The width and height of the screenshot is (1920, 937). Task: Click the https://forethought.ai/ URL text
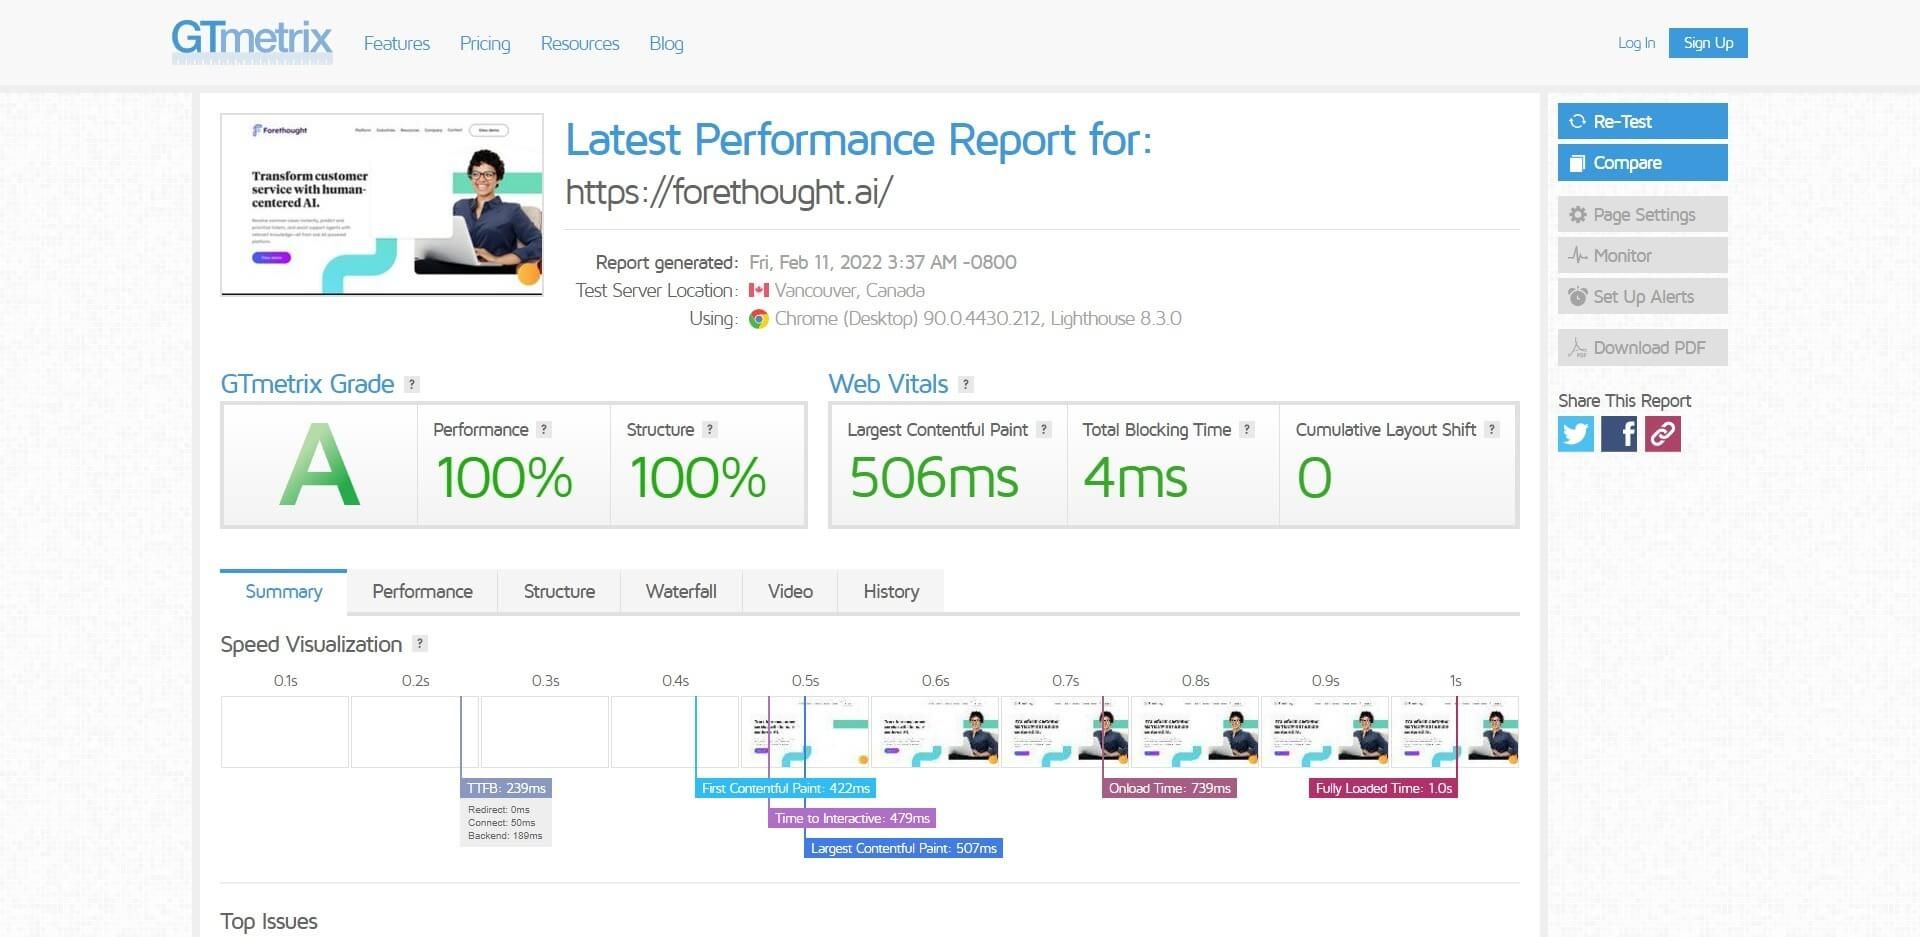[x=729, y=191]
